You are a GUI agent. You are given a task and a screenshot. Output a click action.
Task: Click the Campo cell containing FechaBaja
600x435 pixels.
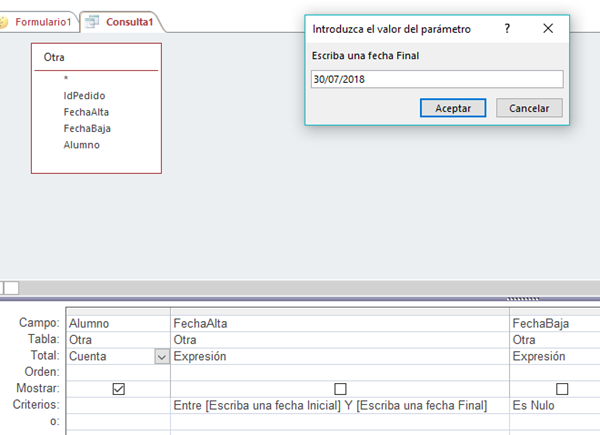point(555,324)
